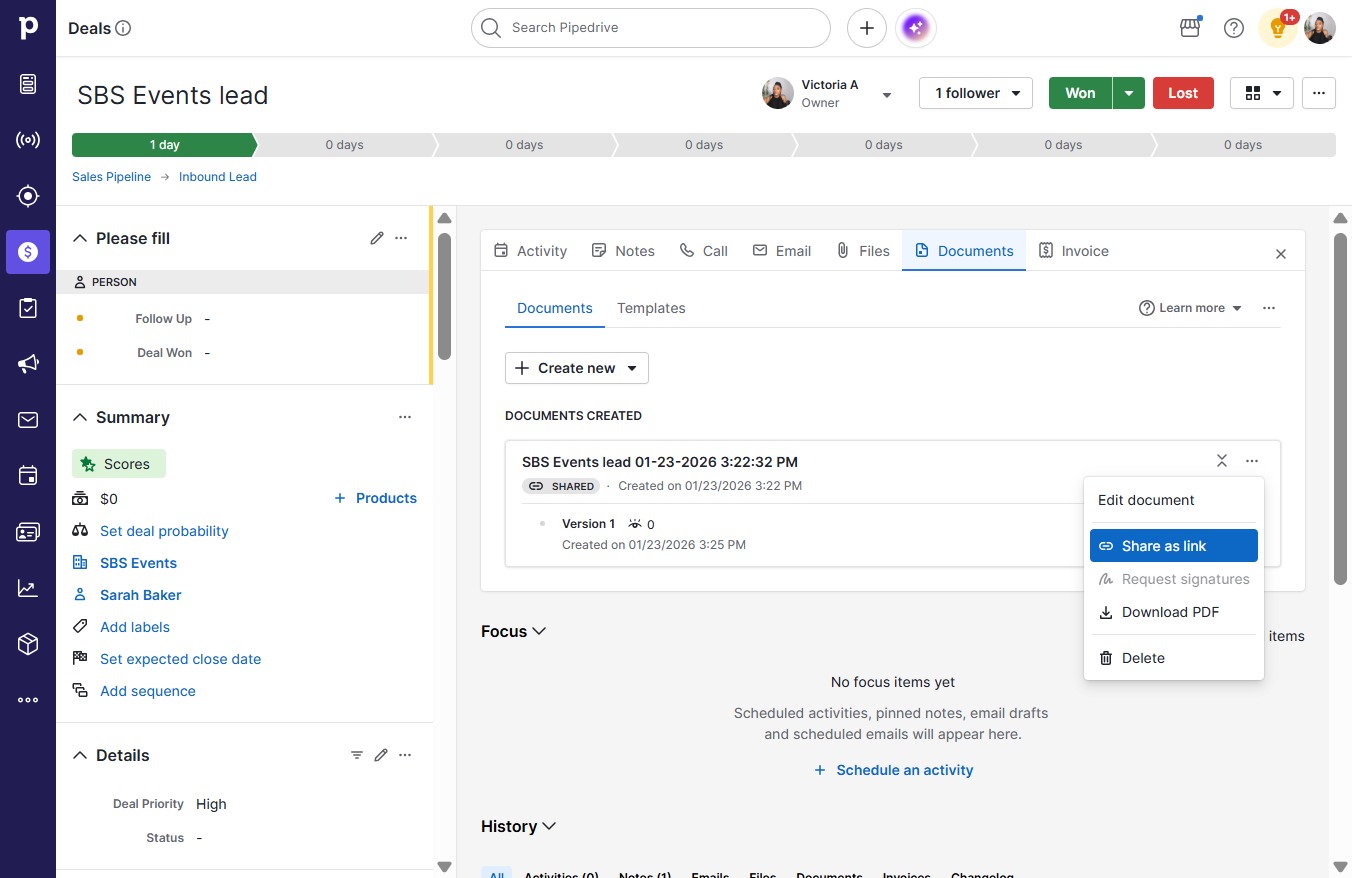Screen dimensions: 1352x878
Task: Open the 1 follower dropdown
Action: pyautogui.click(x=976, y=93)
